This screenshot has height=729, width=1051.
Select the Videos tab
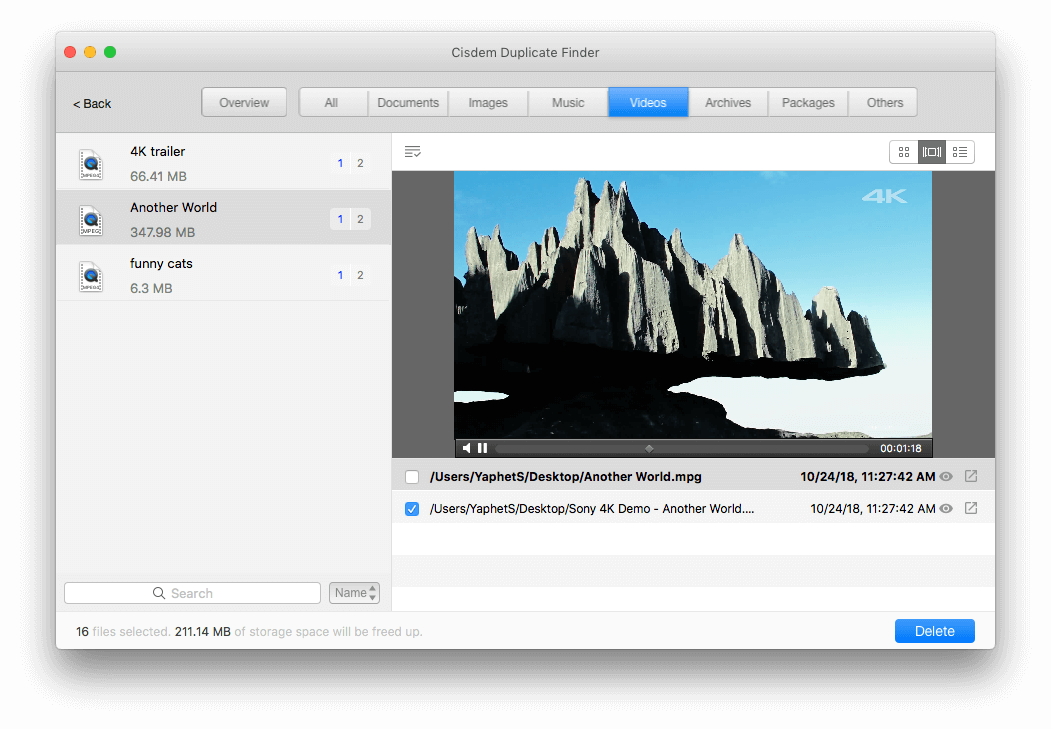[x=648, y=103]
